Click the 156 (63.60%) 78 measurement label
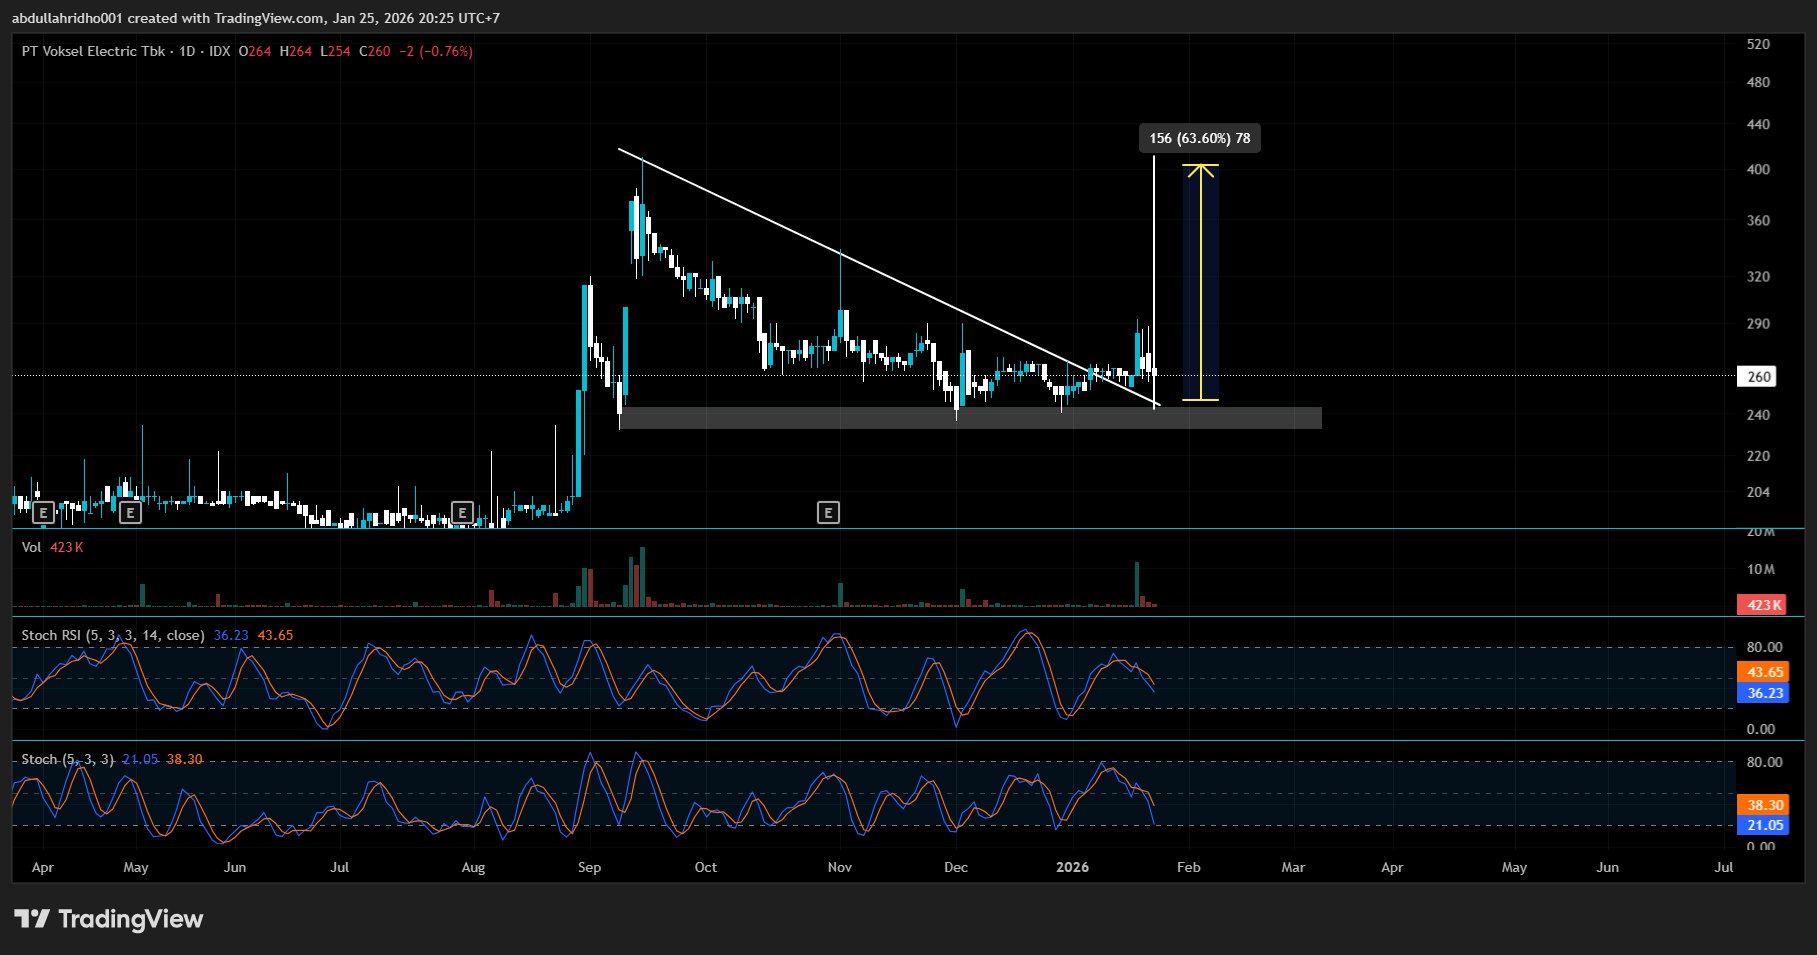Viewport: 1817px width, 955px height. tap(1199, 138)
